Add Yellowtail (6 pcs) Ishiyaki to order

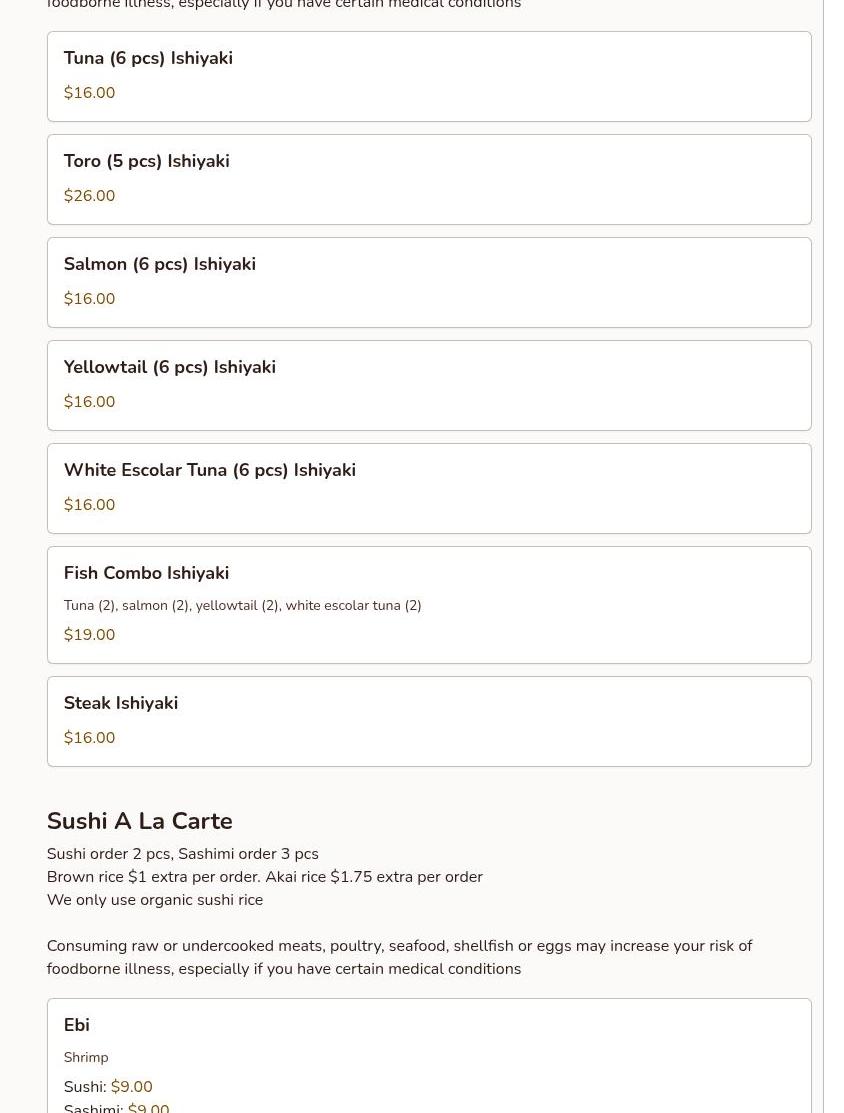click(169, 368)
